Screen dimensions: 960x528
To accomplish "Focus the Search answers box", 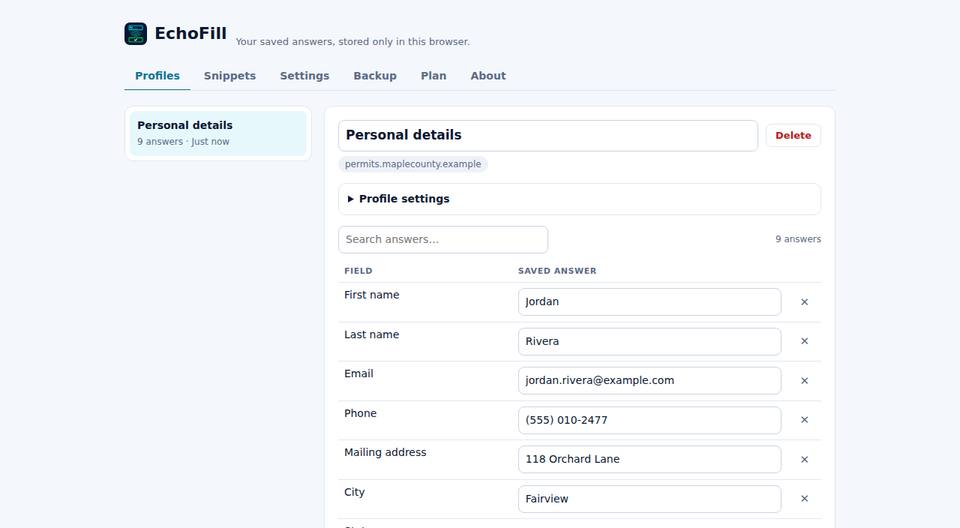I will click(443, 239).
